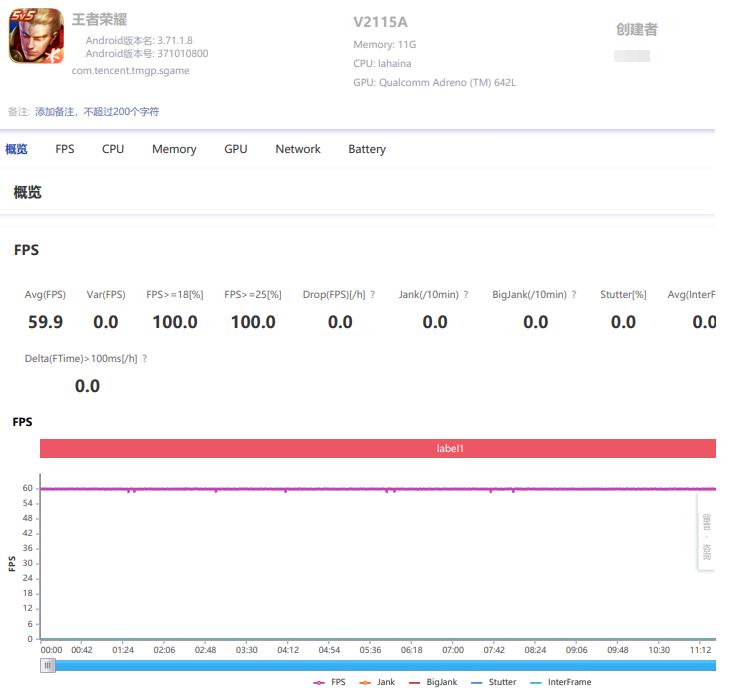
Task: Click the 添加备注 note input field
Action: point(97,112)
